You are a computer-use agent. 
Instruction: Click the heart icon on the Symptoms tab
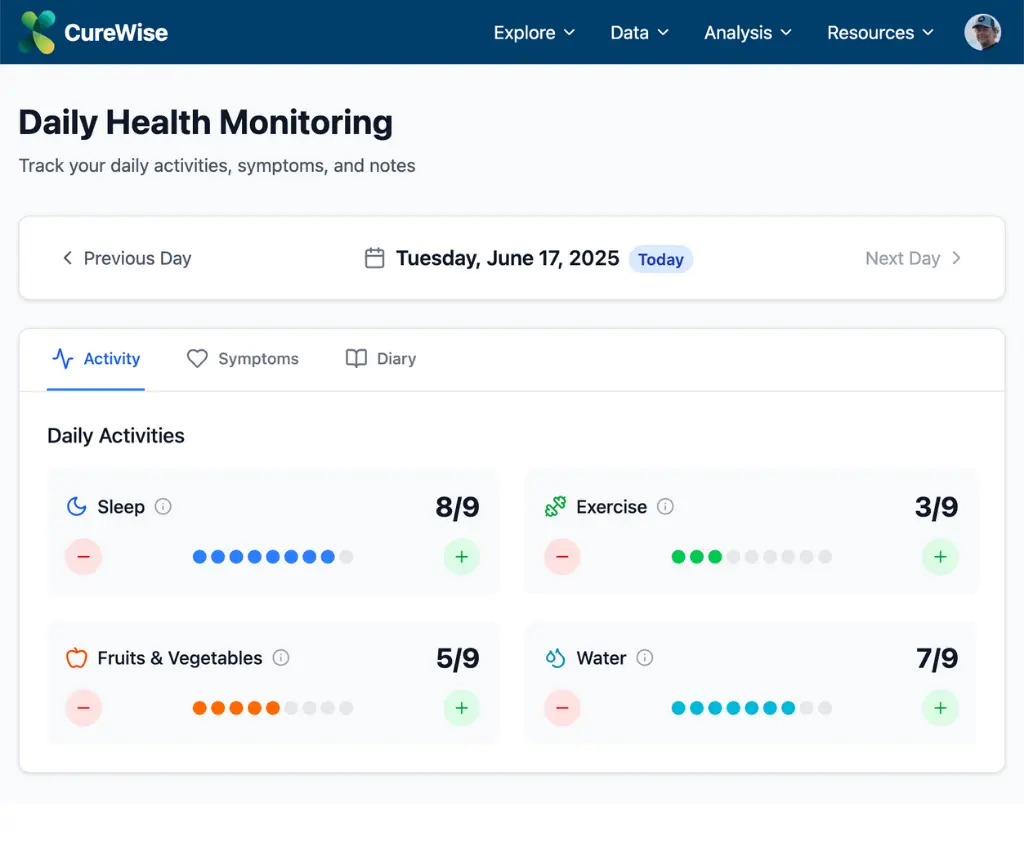[x=197, y=358]
